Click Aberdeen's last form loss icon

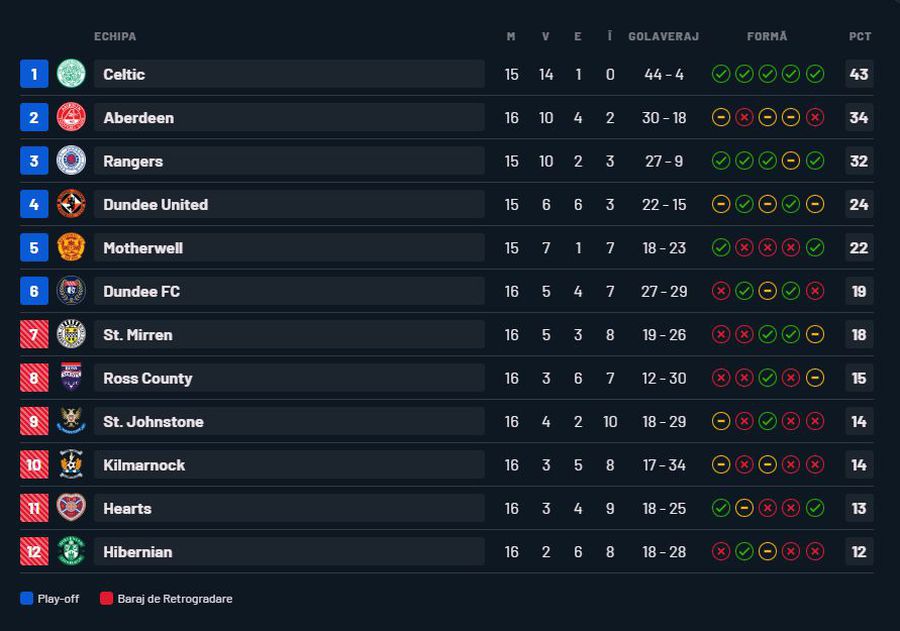(815, 118)
